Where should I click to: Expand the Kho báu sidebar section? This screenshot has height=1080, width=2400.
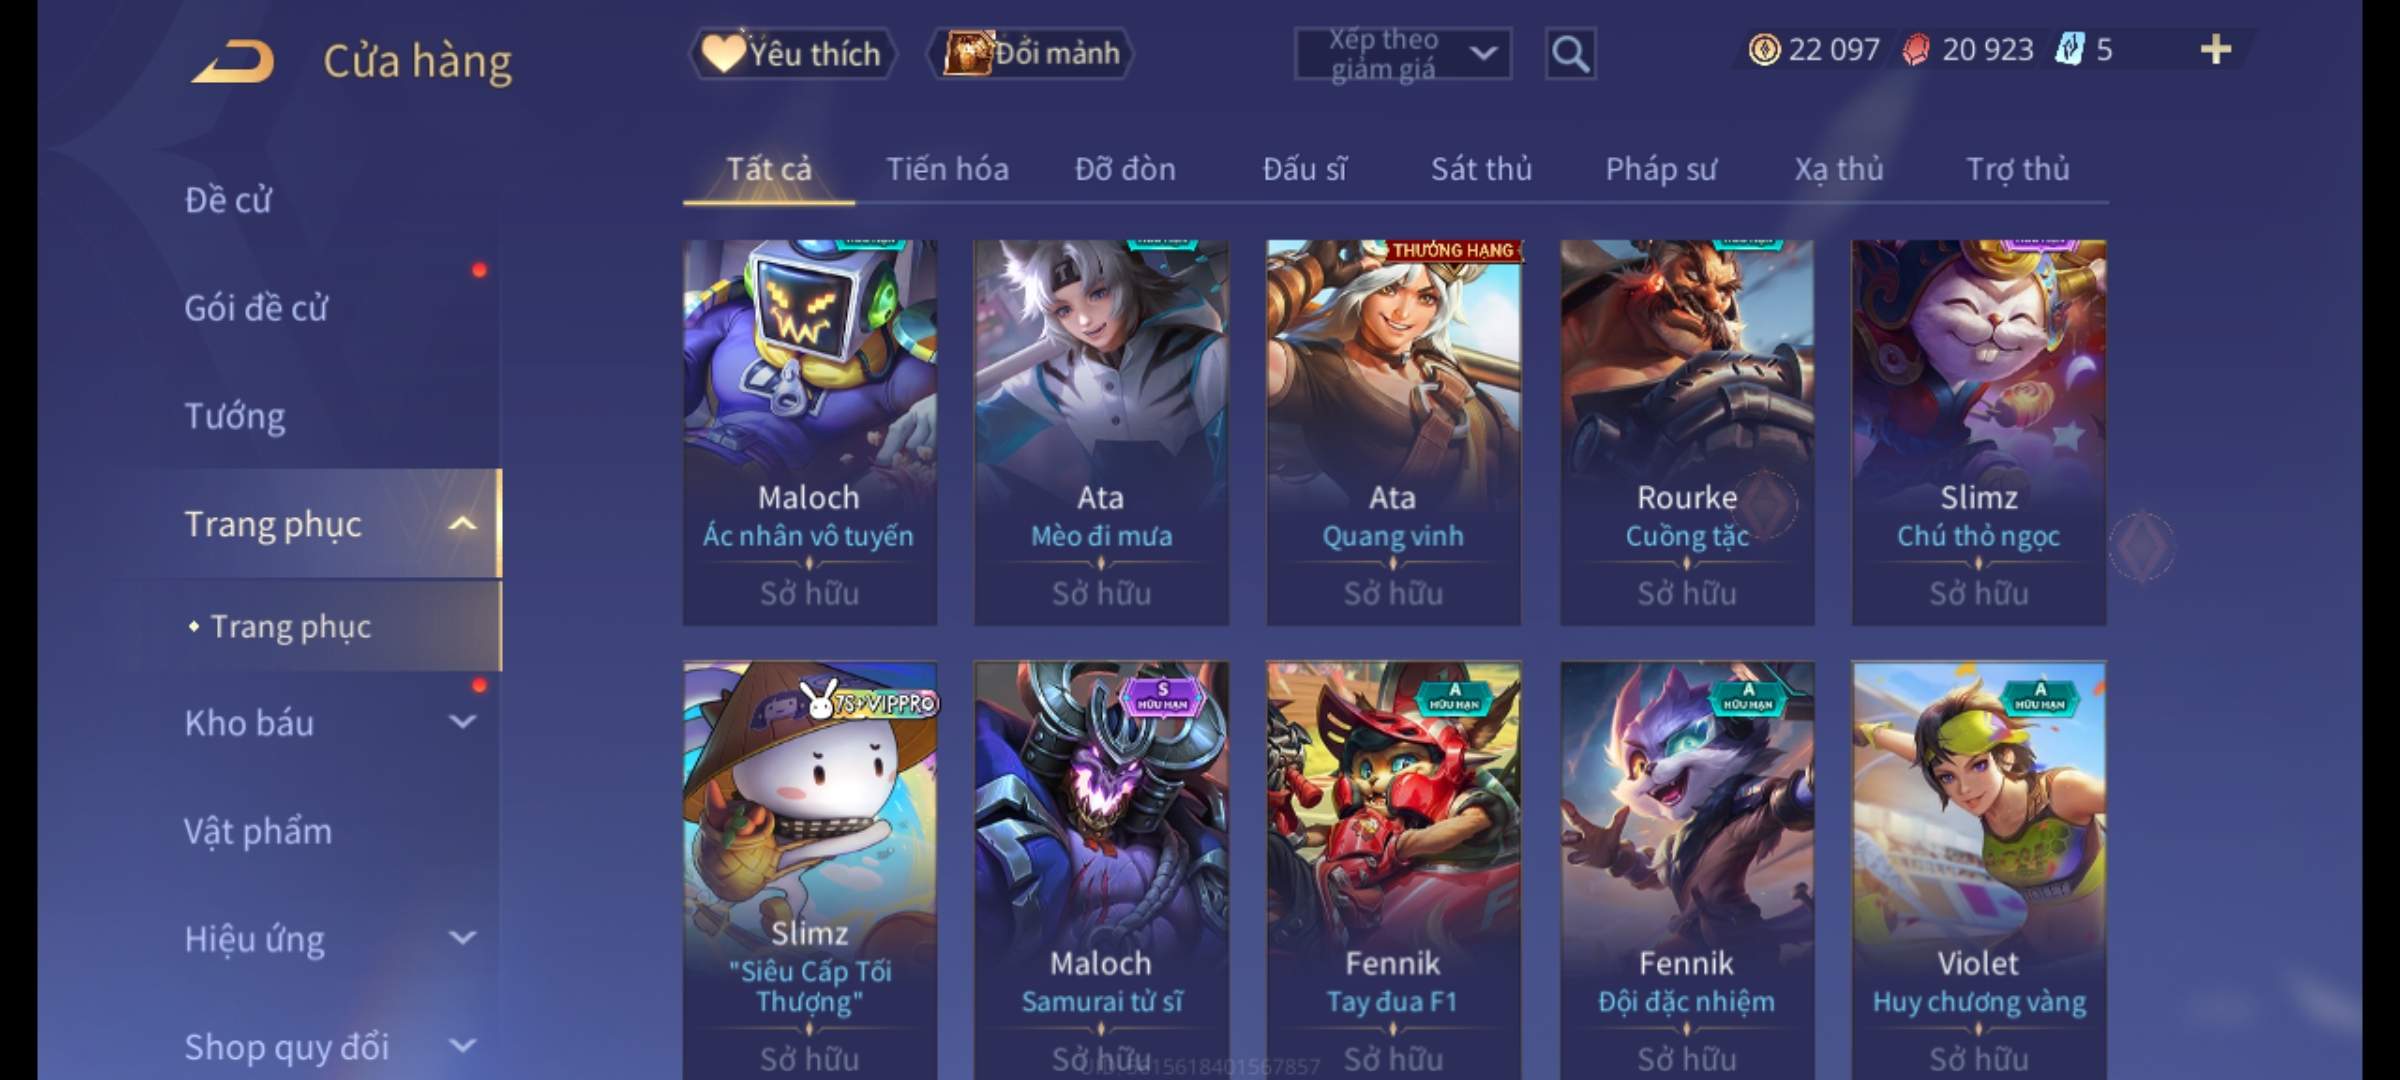[462, 722]
